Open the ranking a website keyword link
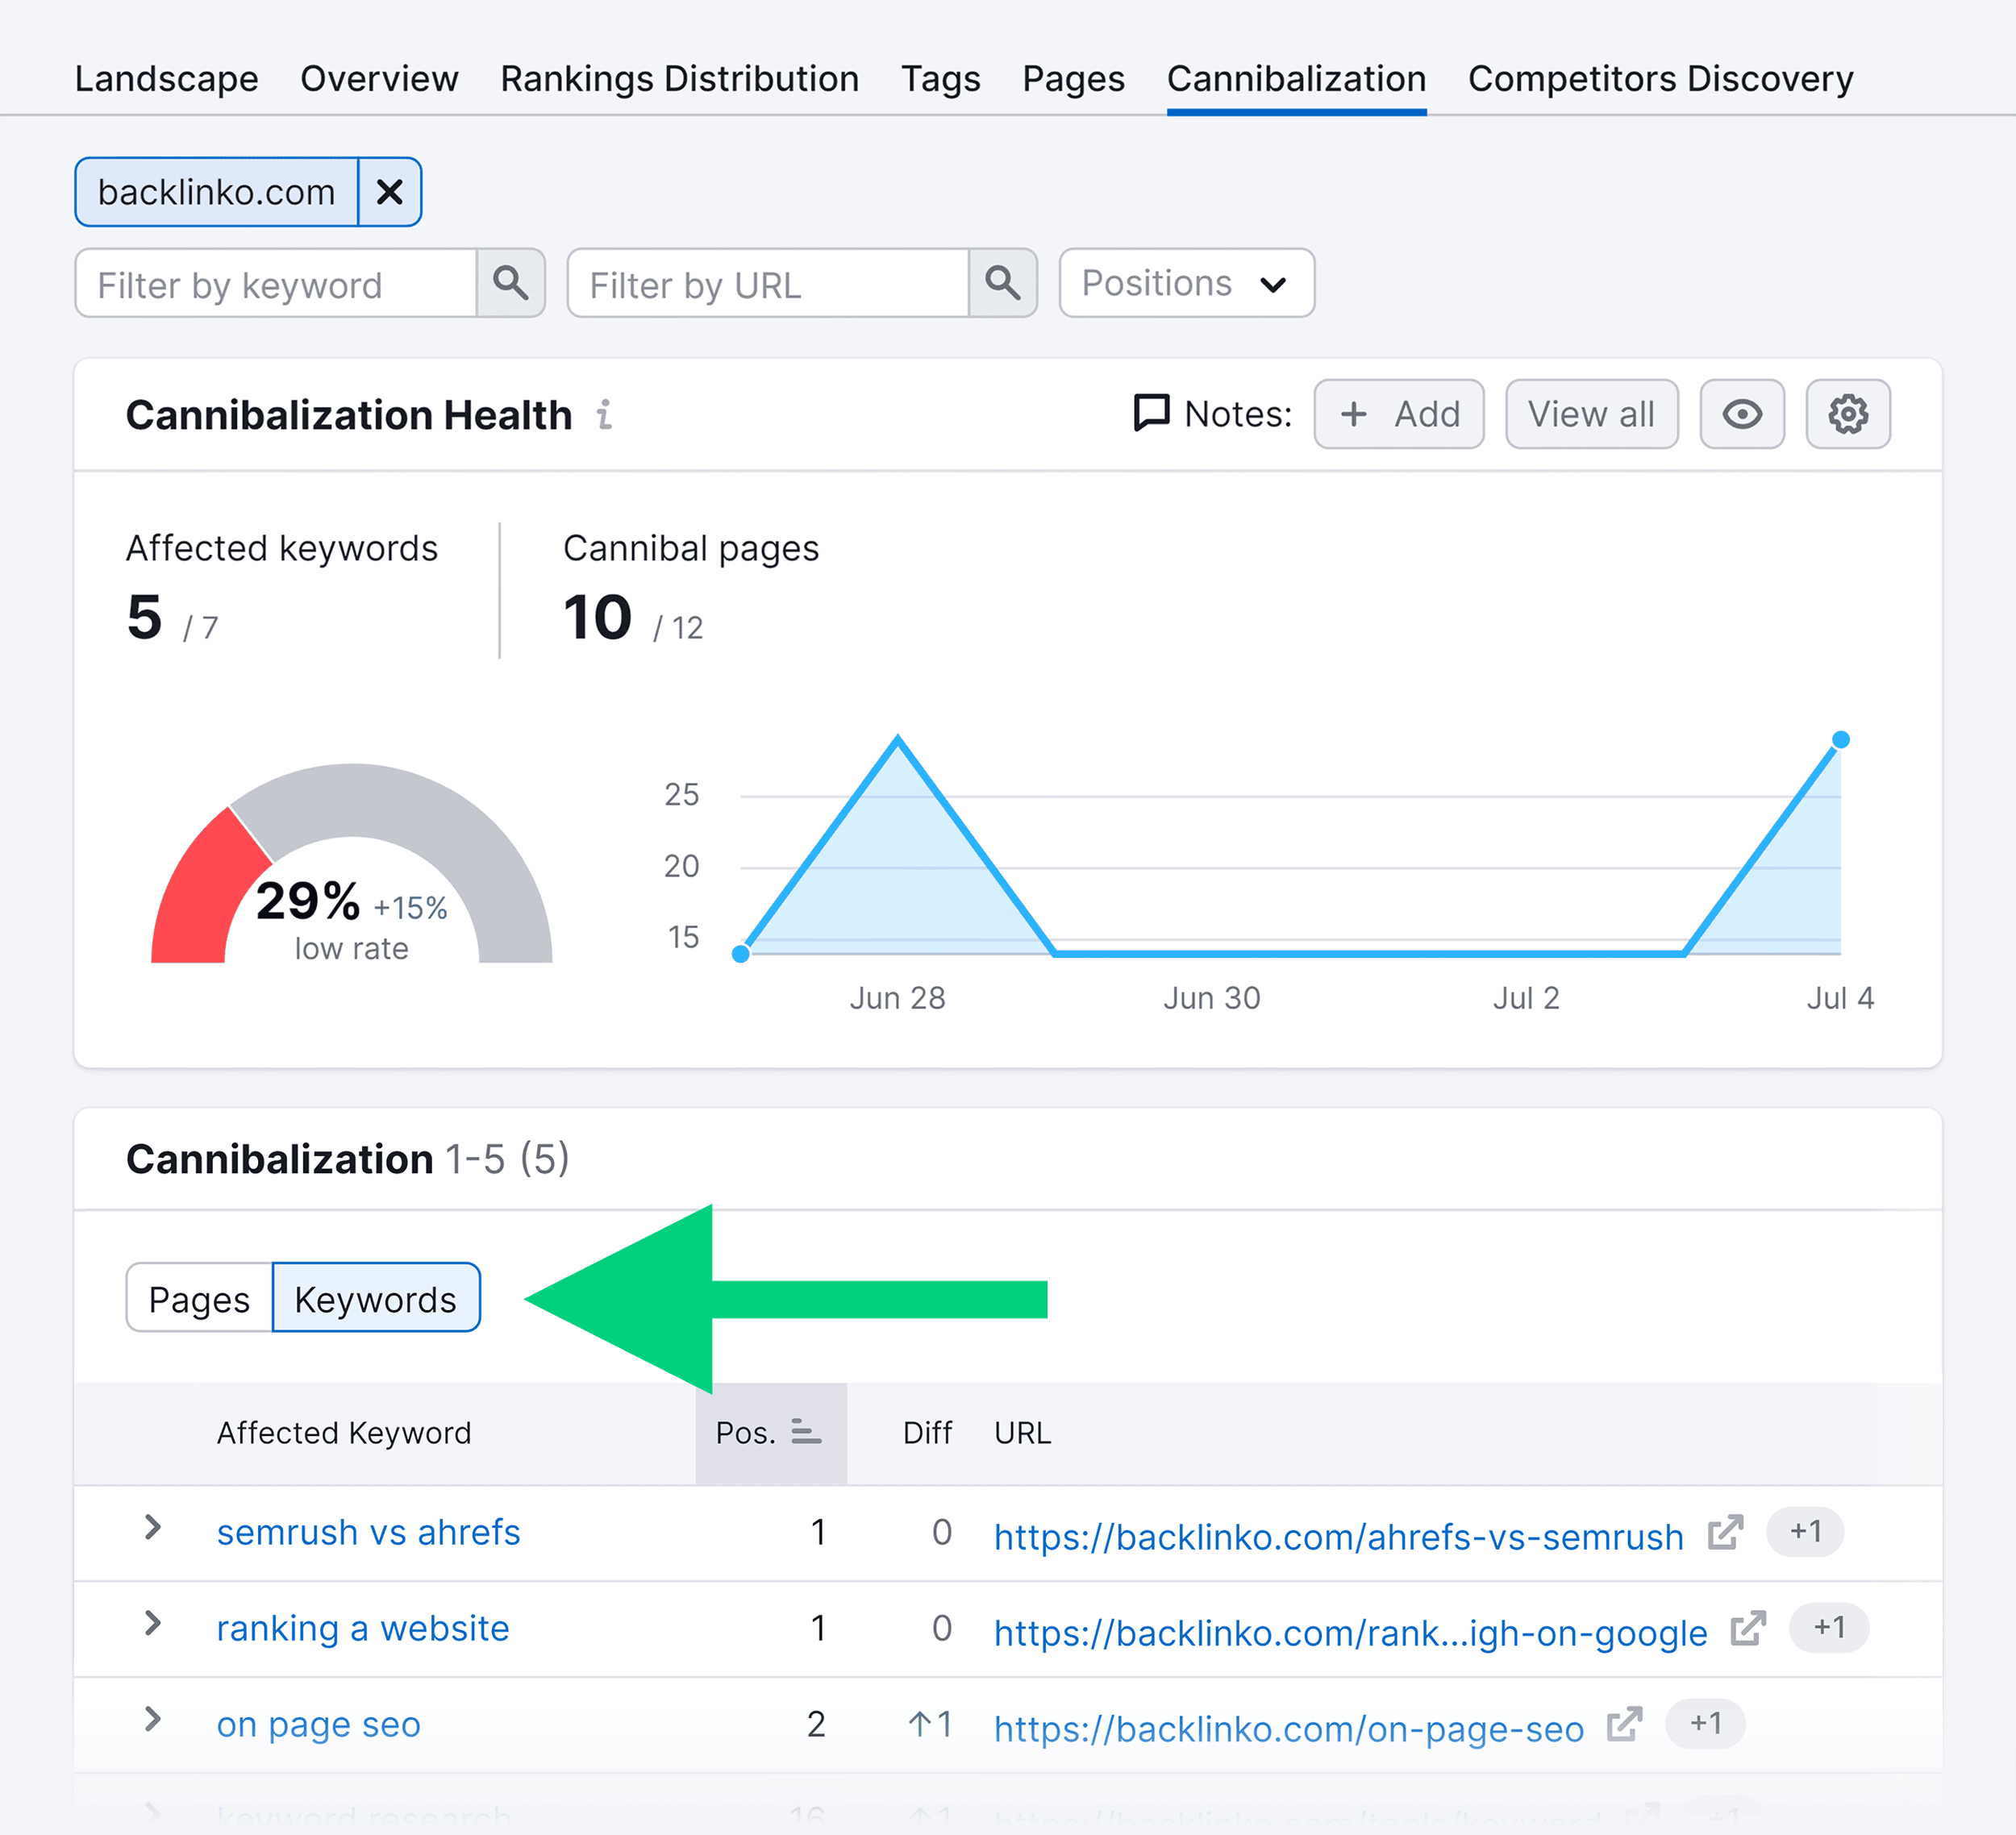The width and height of the screenshot is (2016, 1835). [363, 1628]
